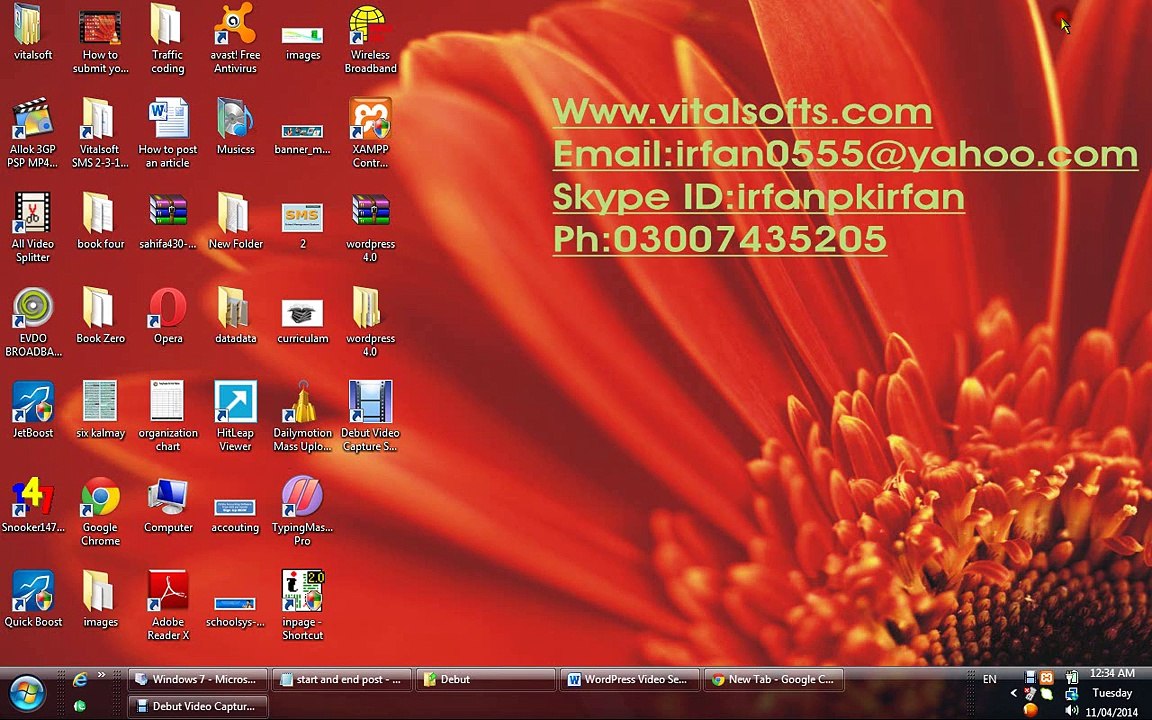Switch to 'New Tab - Google C...' Chrome window
This screenshot has width=1152, height=720.
(774, 680)
